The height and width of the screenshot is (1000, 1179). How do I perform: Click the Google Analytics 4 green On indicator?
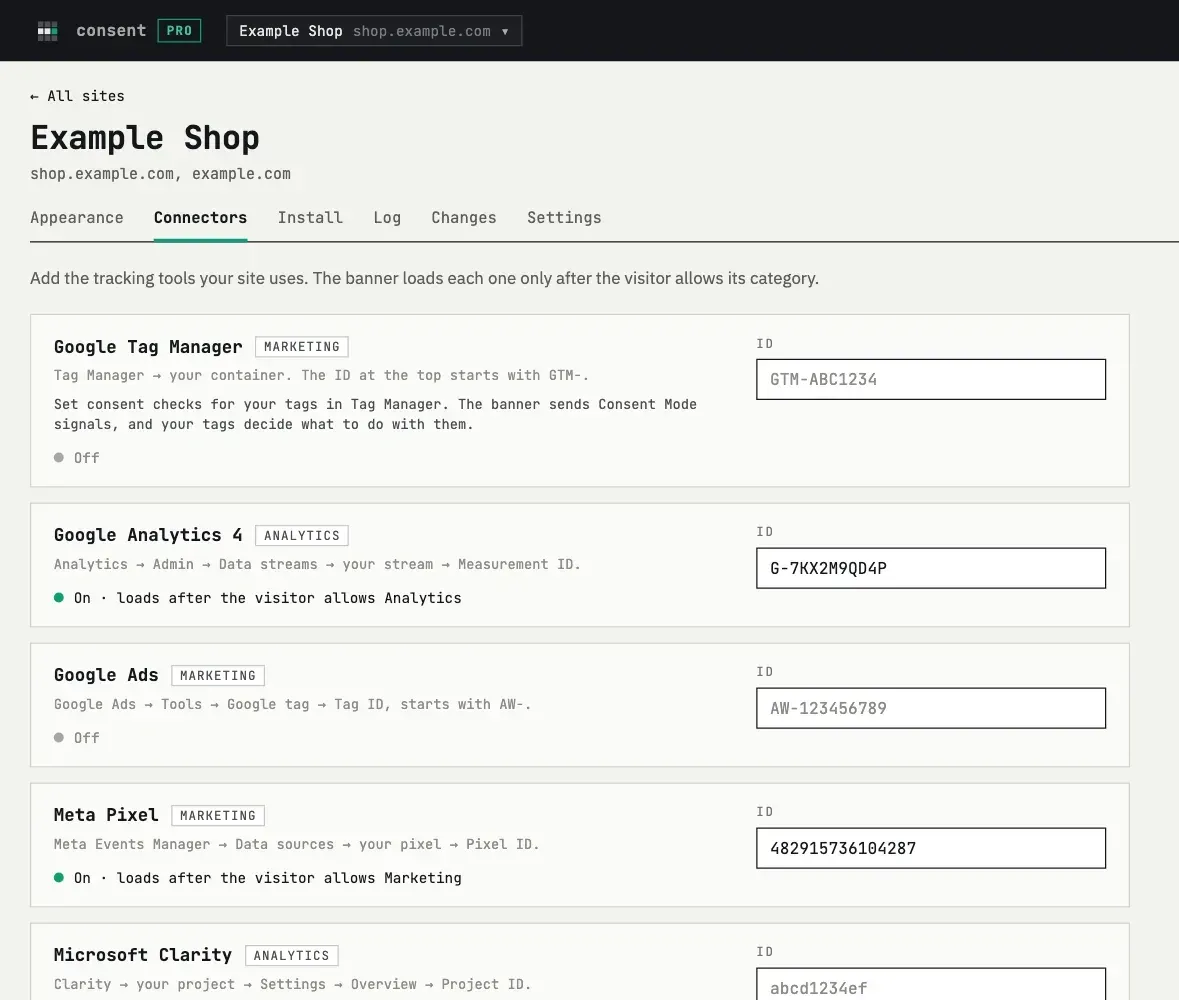click(59, 597)
